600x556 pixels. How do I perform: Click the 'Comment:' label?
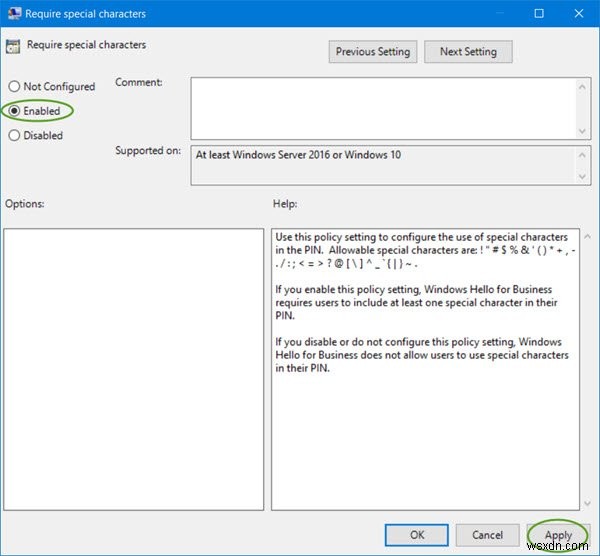coord(139,82)
